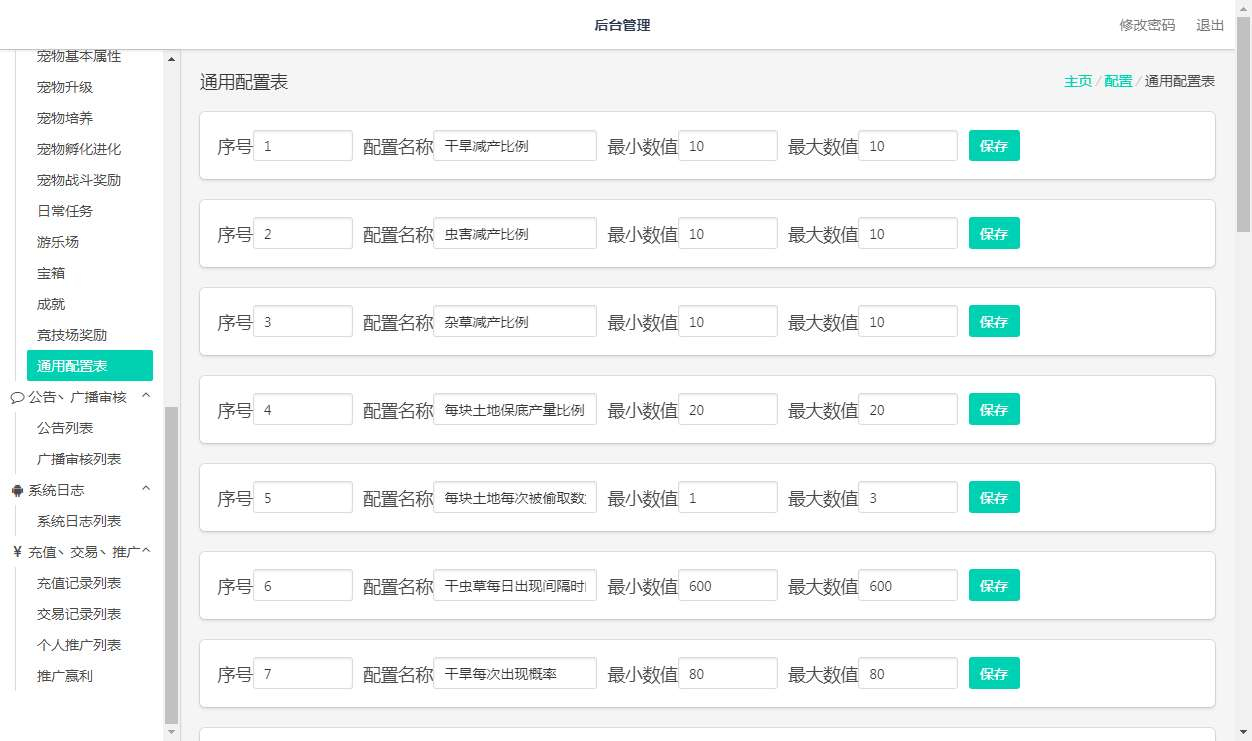Click 序号 field with value 4
This screenshot has height=741, width=1252.
point(303,410)
